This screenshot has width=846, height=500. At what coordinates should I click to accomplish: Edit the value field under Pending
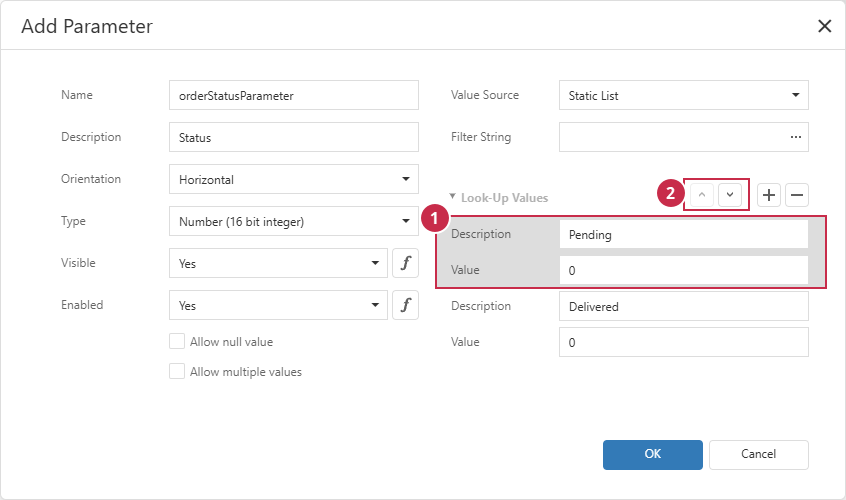click(x=684, y=270)
